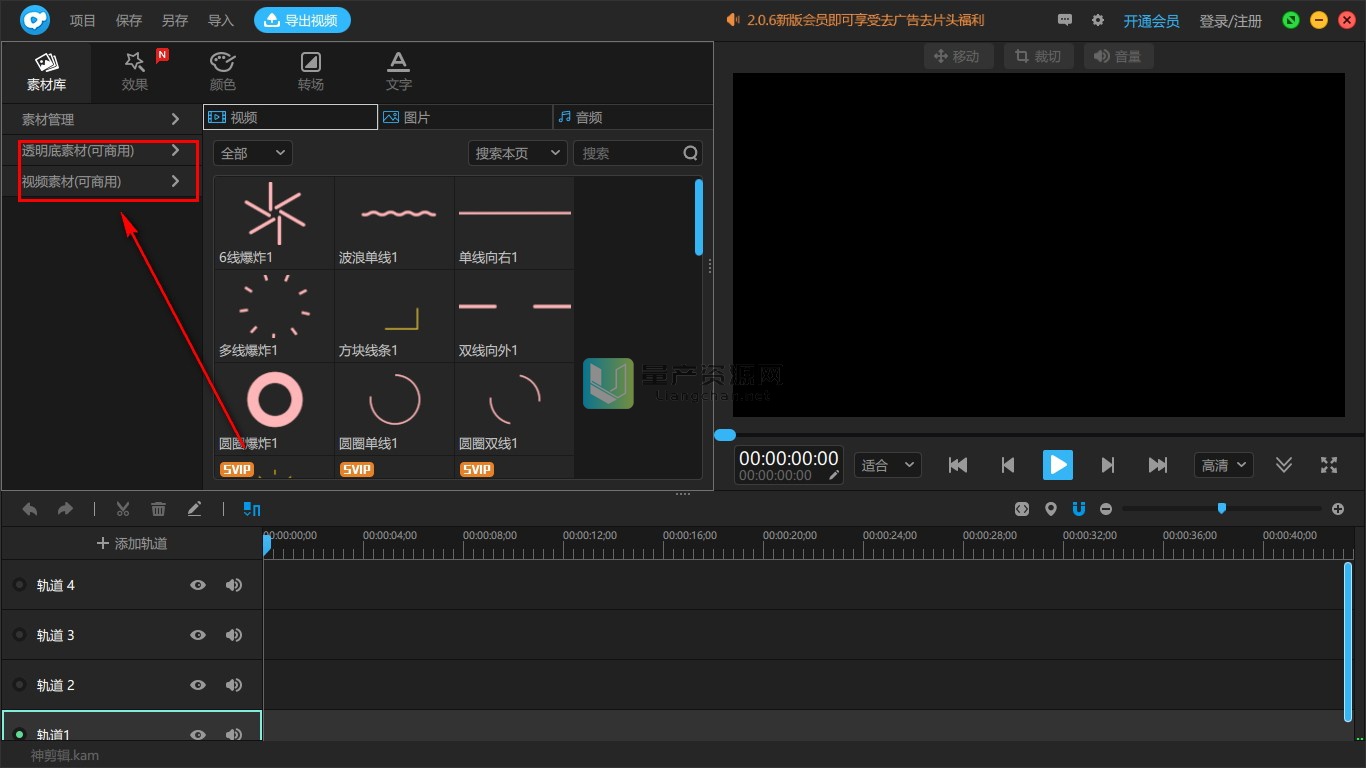1366x768 pixels.
Task: Open the 全部 filter dropdown
Action: (253, 153)
